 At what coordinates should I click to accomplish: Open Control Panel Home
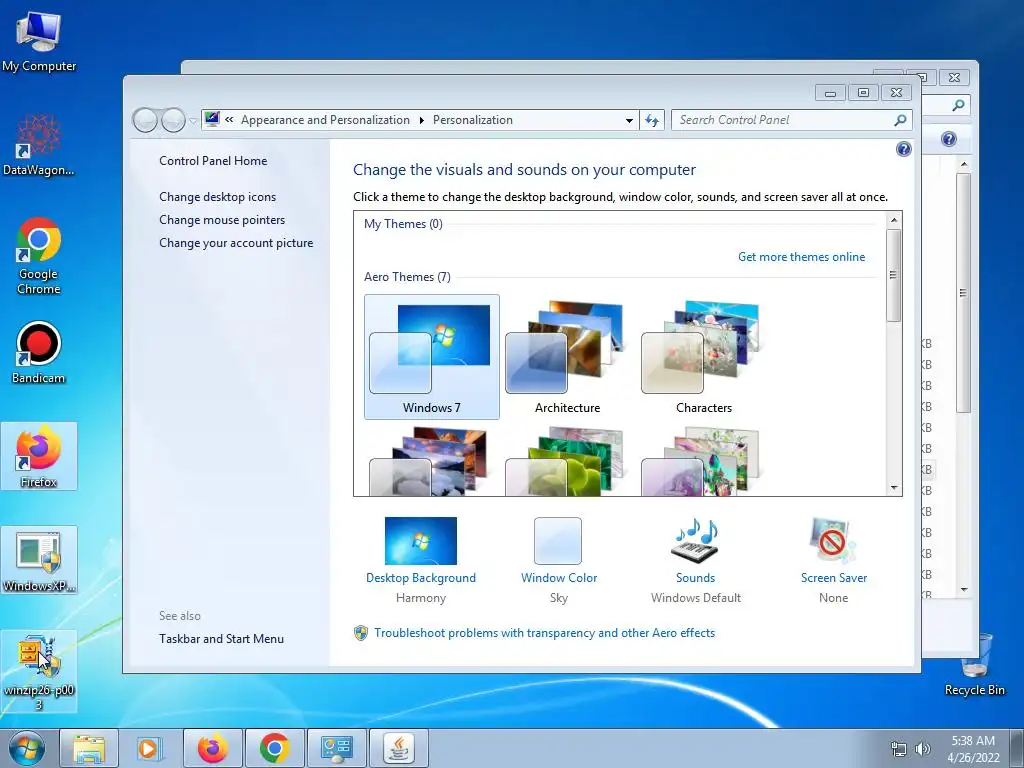(x=213, y=161)
